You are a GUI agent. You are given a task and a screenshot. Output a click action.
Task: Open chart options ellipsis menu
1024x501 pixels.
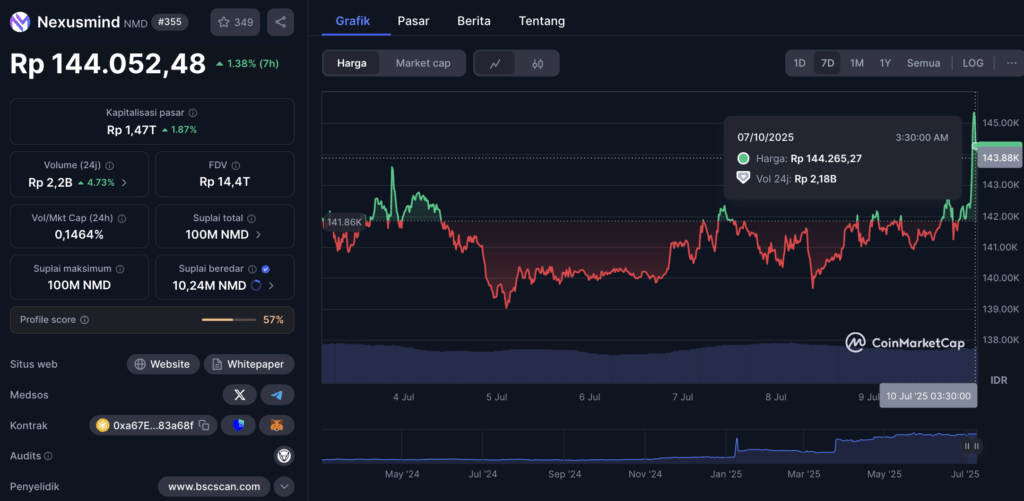[1012, 63]
